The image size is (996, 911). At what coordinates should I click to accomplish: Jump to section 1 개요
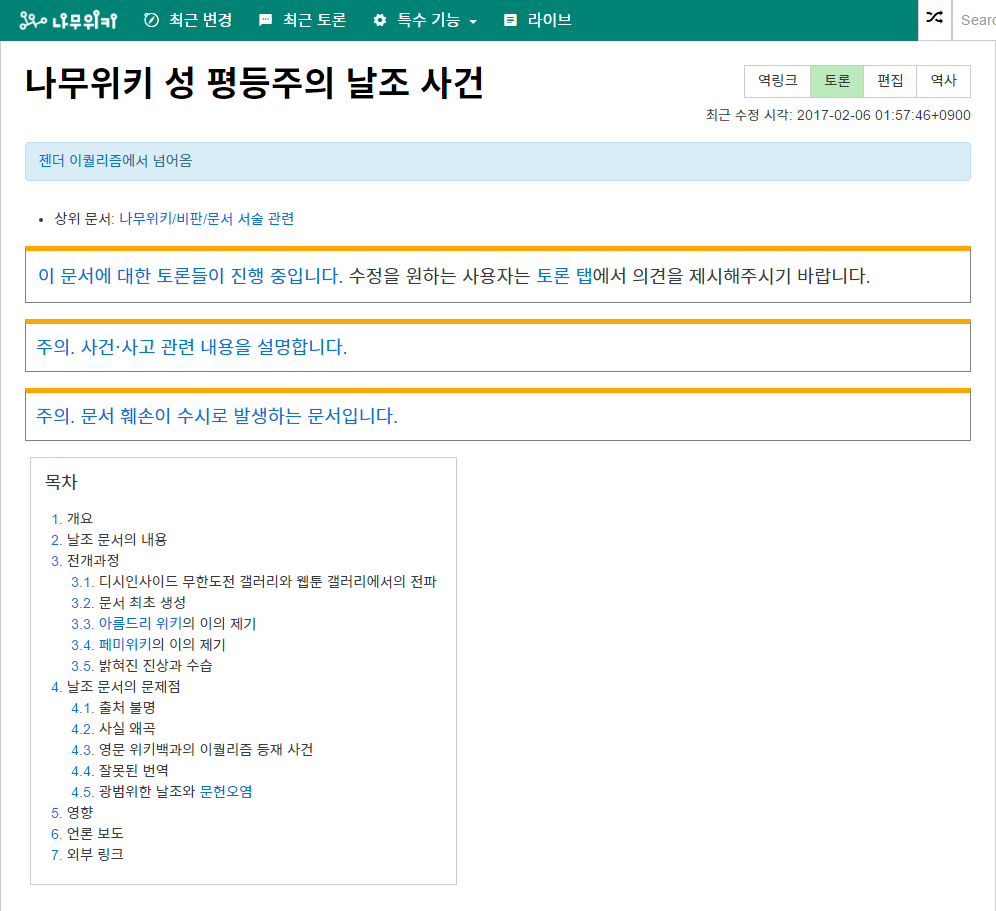78,518
